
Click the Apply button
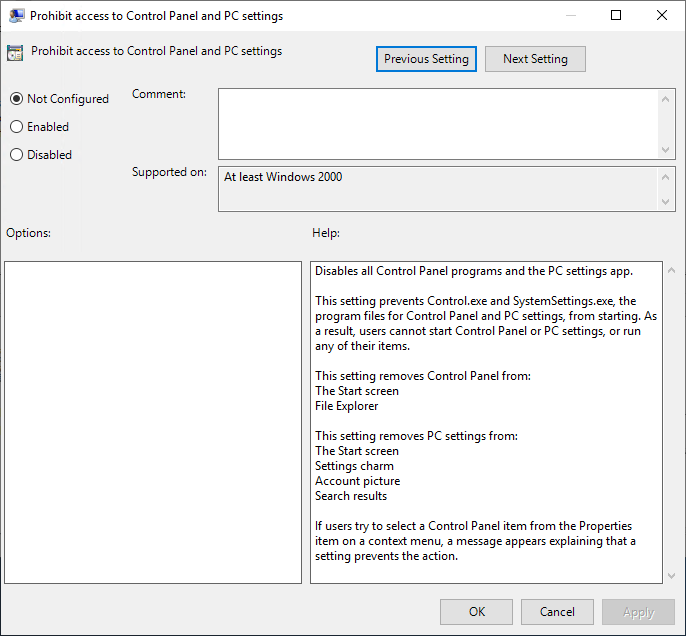(x=638, y=612)
